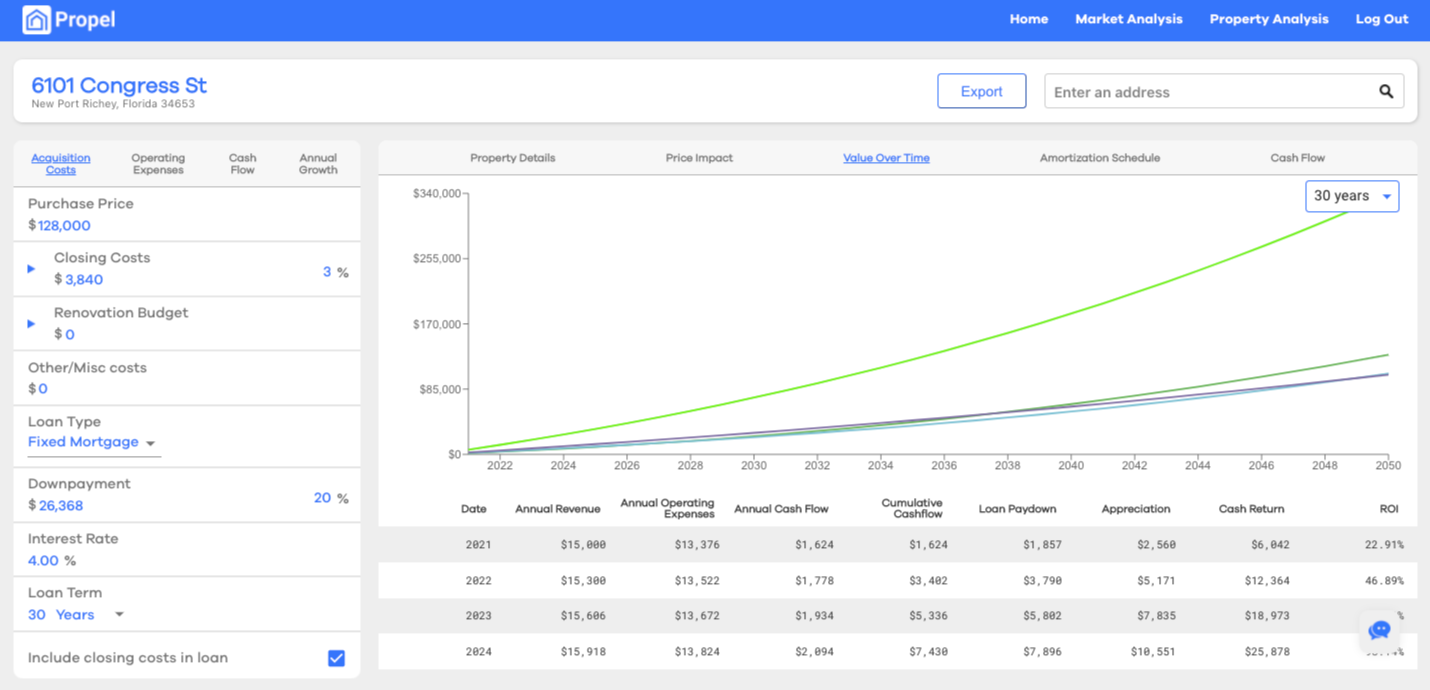Select the Acquisition Costs tab
This screenshot has width=1430, height=690.
[x=61, y=164]
